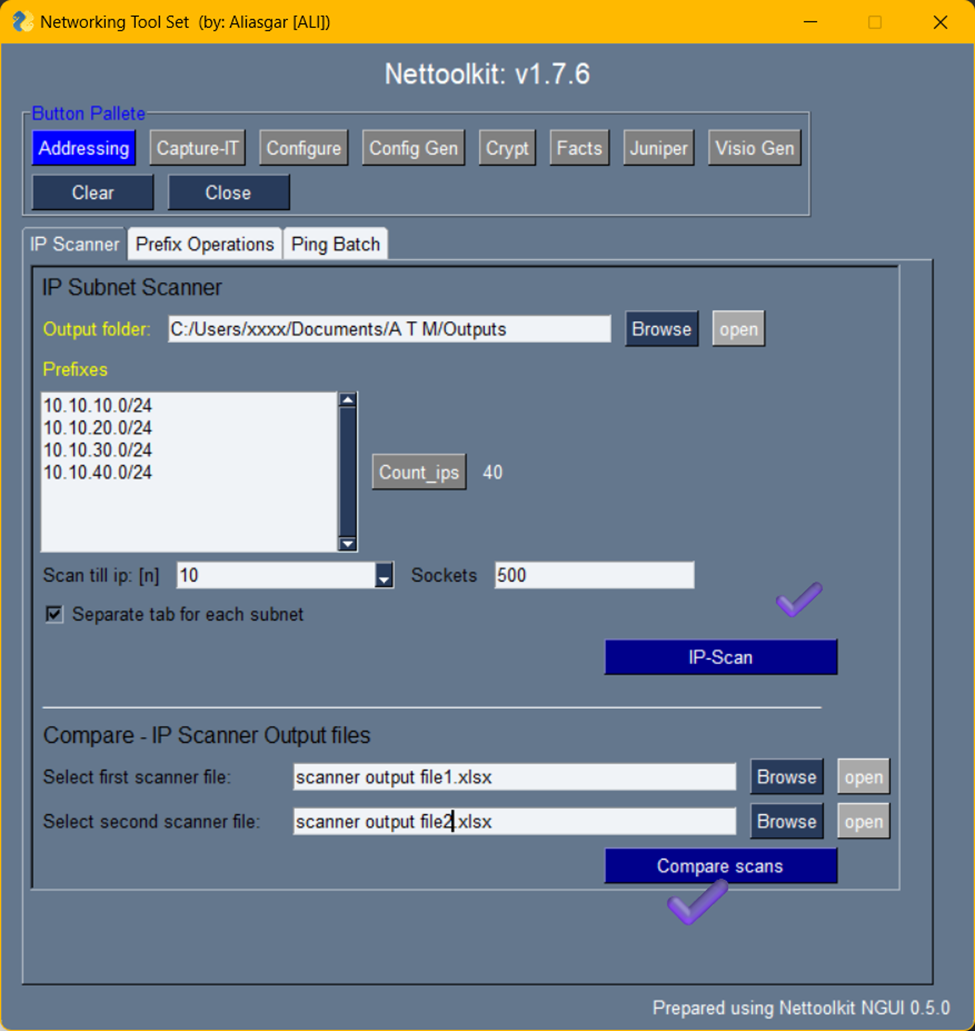Image resolution: width=975 pixels, height=1031 pixels.
Task: Minimize the Networking Tool Set window
Action: tap(811, 22)
